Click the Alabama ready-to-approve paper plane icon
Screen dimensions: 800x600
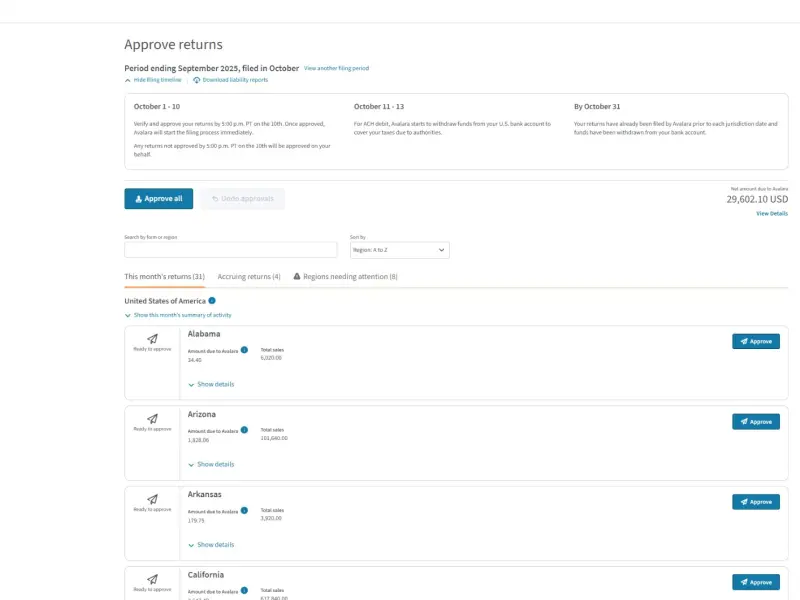(x=153, y=339)
